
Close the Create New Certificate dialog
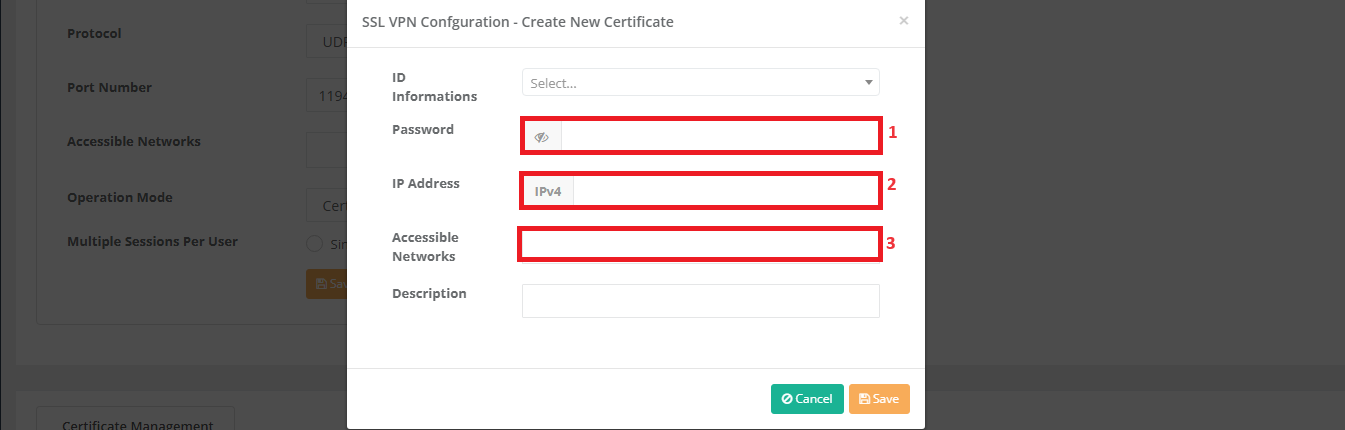904,20
